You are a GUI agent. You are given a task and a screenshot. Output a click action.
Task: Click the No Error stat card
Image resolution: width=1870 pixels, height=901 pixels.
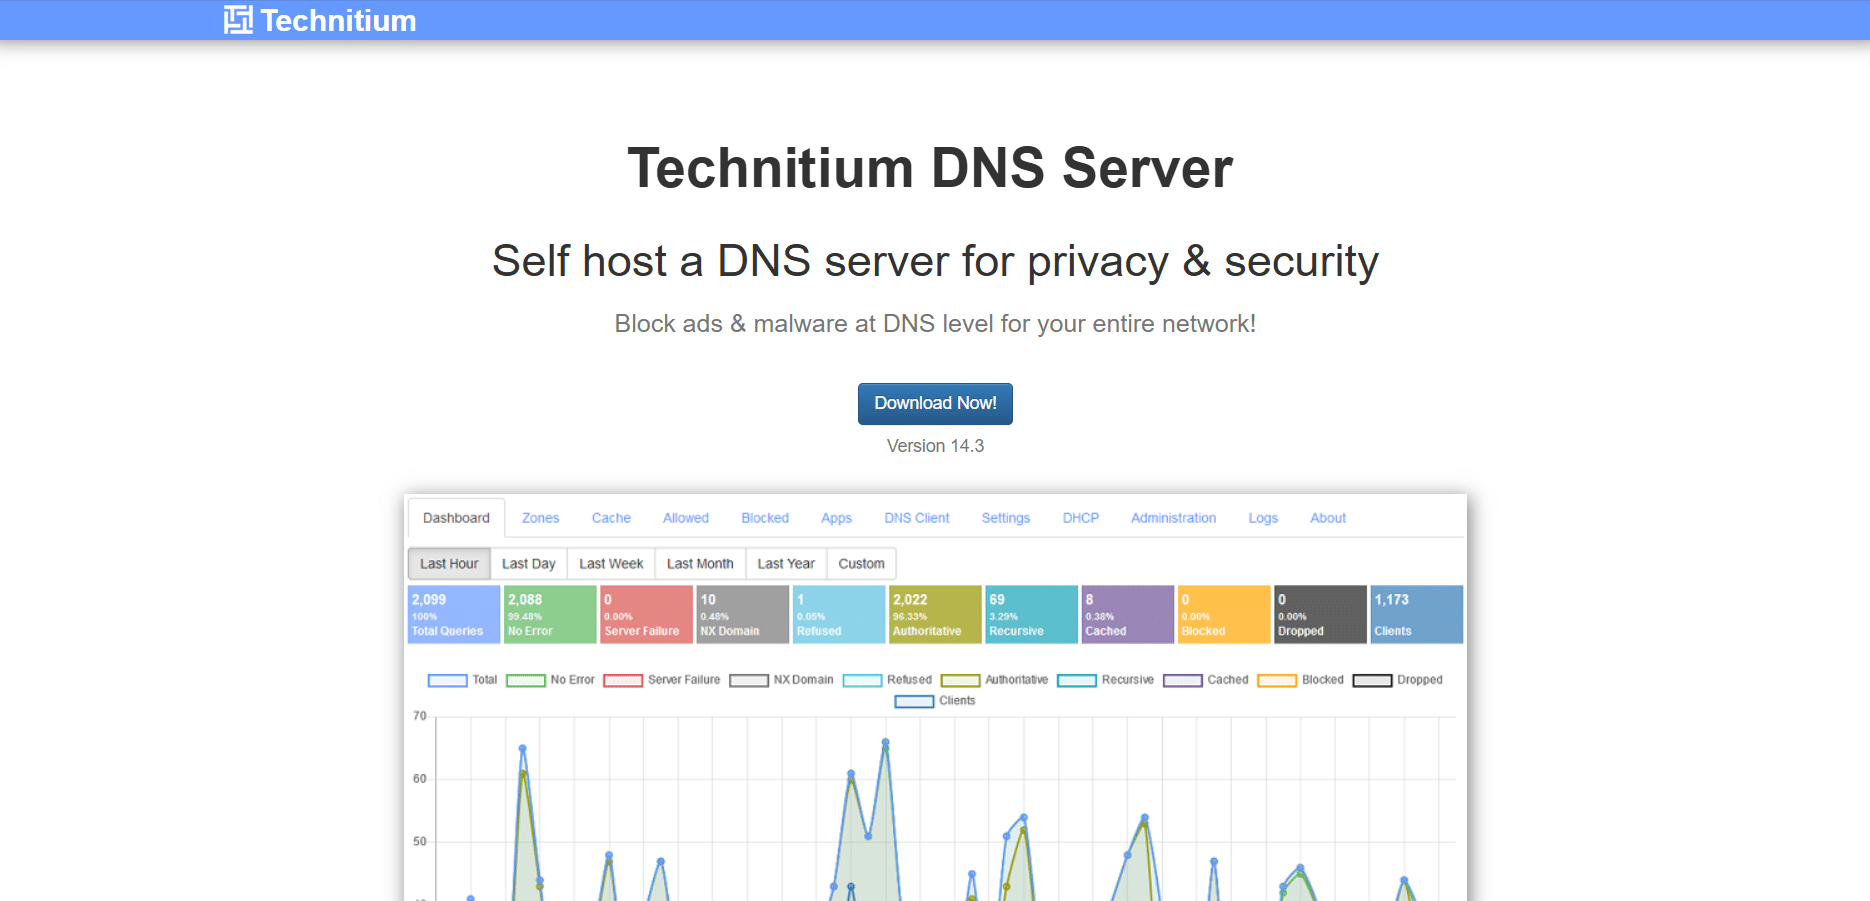550,614
